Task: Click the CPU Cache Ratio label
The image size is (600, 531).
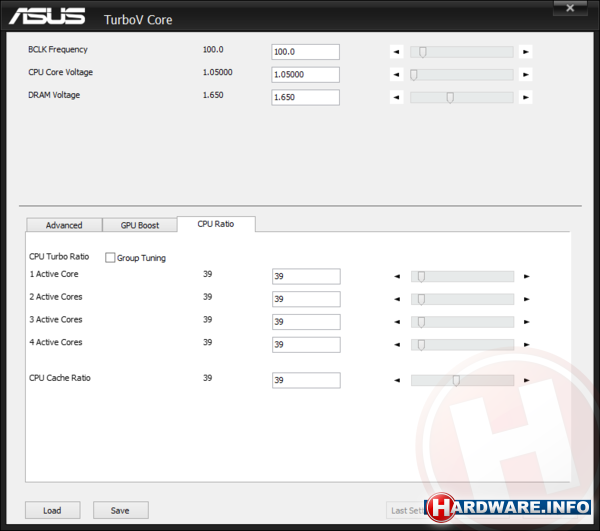Action: pos(60,378)
